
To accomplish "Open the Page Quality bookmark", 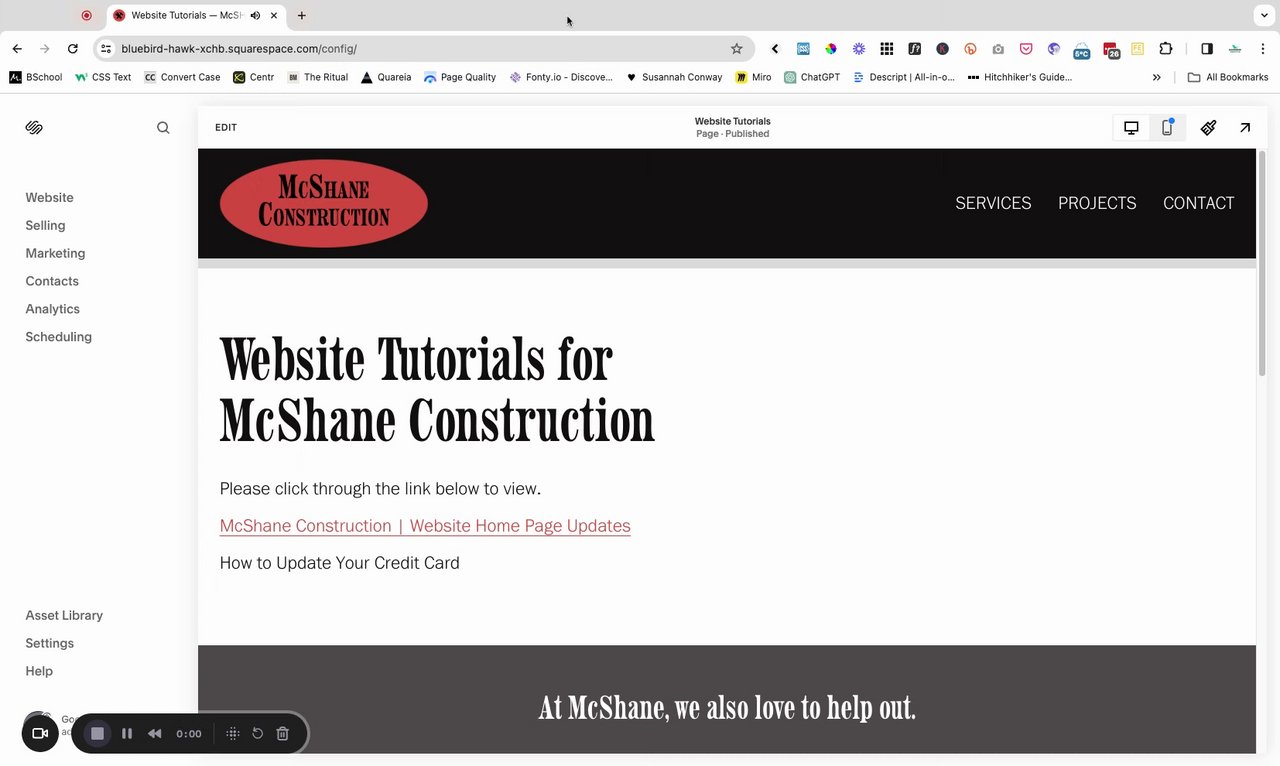I will coord(459,77).
